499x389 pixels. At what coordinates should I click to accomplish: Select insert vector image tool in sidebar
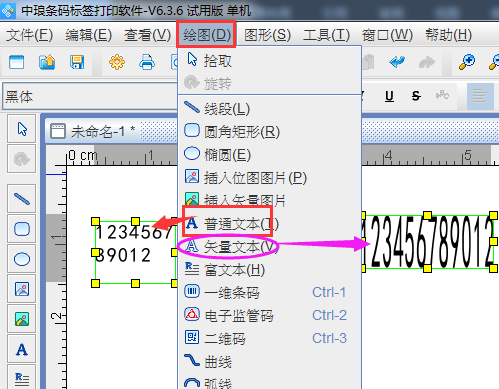pyautogui.click(x=22, y=319)
